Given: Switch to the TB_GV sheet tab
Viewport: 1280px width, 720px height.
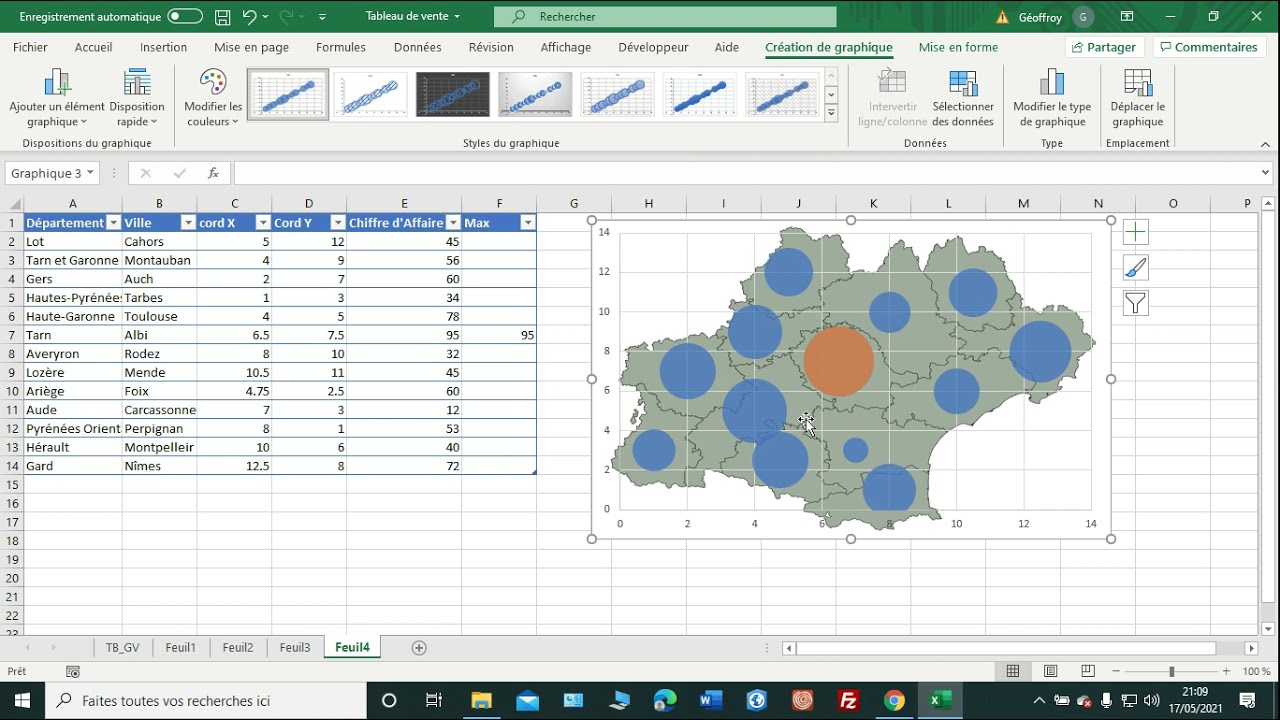Looking at the screenshot, I should point(123,647).
